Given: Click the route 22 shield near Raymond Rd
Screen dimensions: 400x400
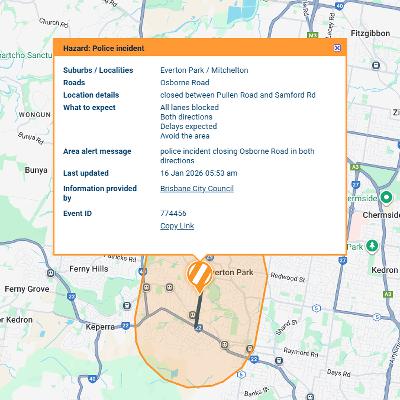Looking at the screenshot, I should pos(254,359).
